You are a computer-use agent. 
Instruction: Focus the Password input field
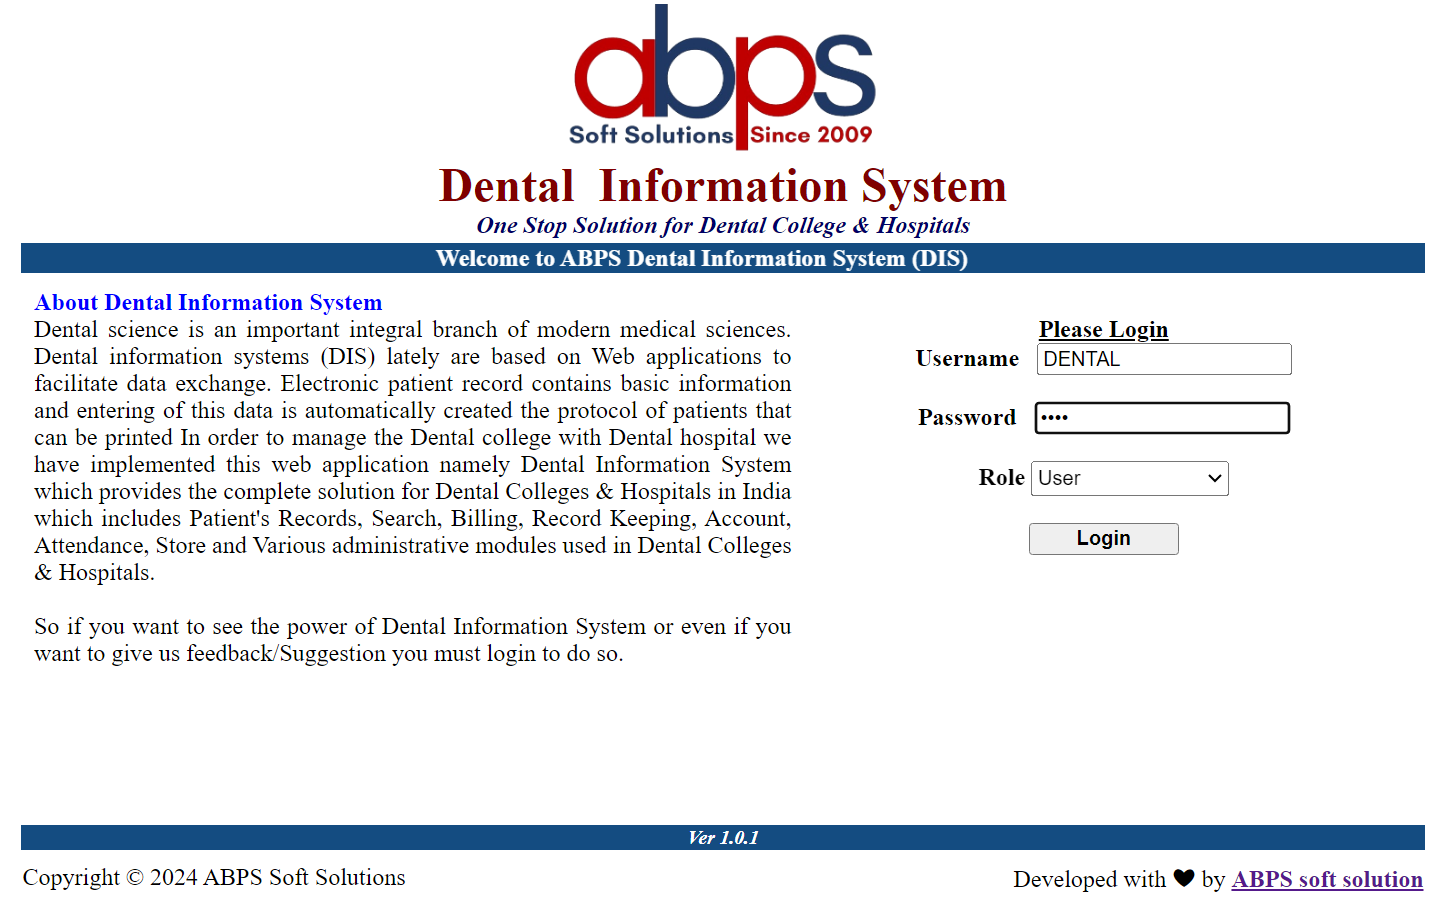pyautogui.click(x=1162, y=418)
